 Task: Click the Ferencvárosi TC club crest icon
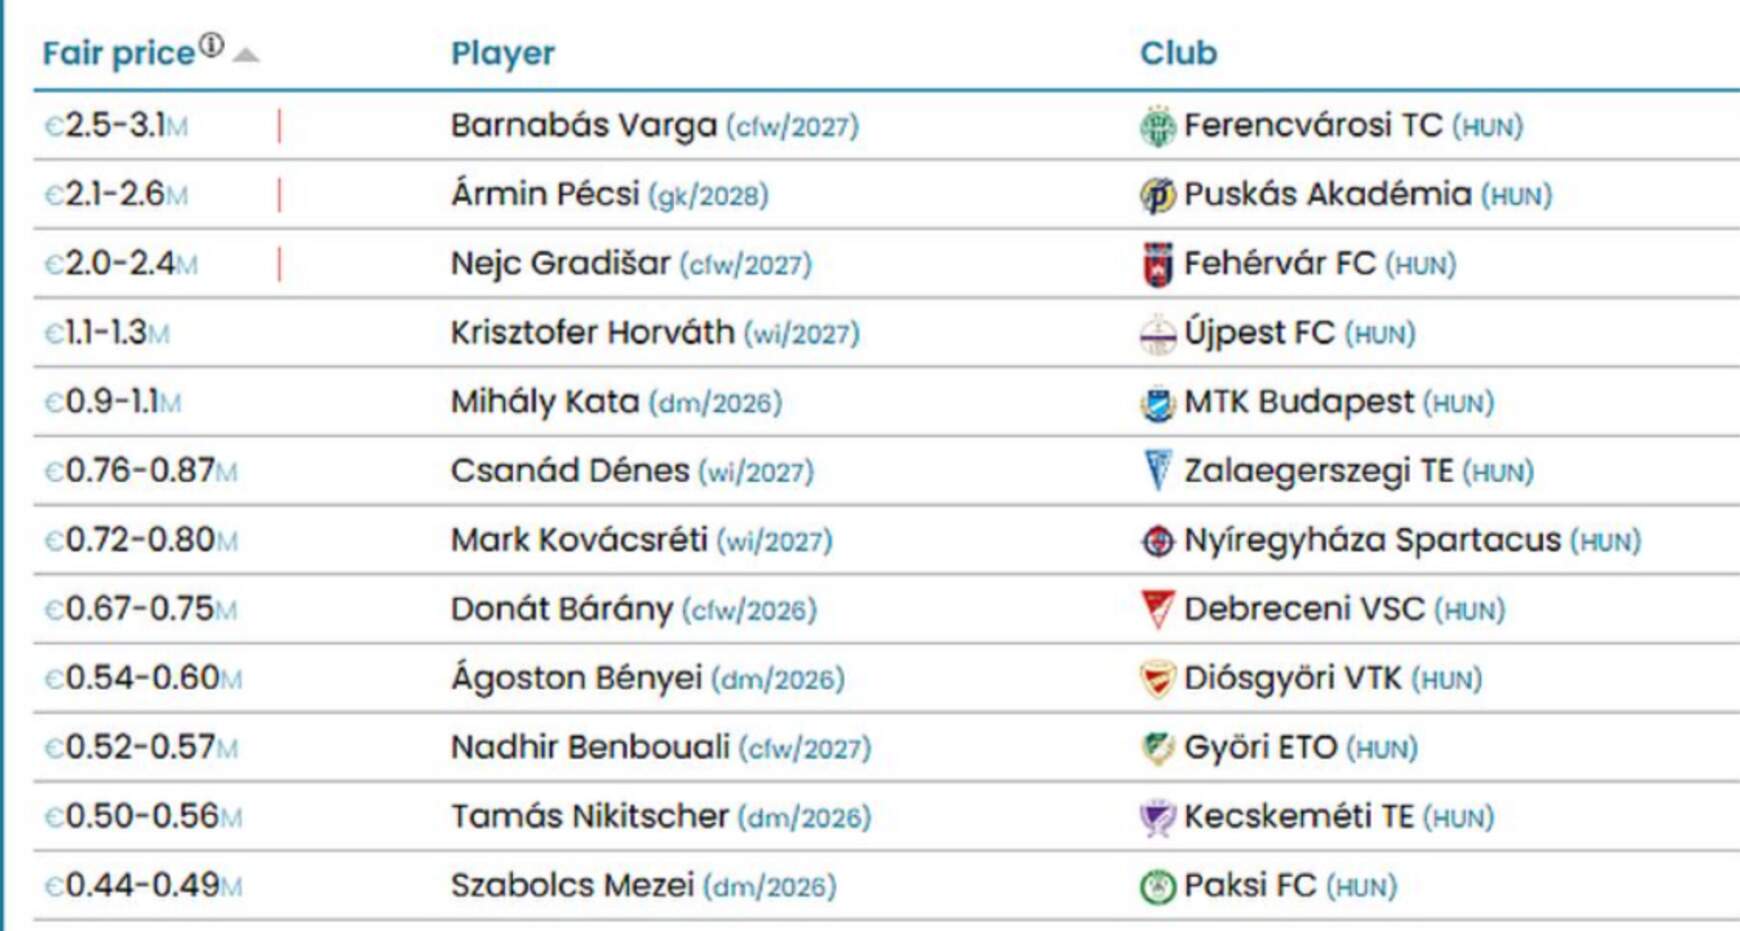coord(1157,127)
